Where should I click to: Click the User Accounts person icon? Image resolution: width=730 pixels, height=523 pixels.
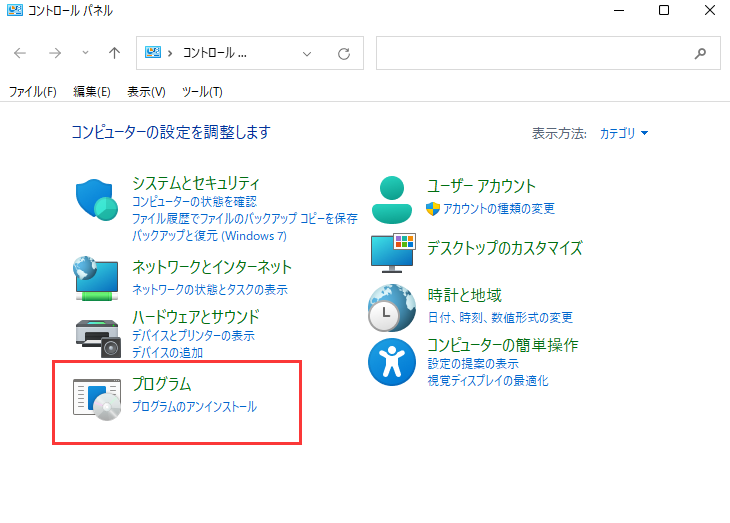(x=392, y=199)
